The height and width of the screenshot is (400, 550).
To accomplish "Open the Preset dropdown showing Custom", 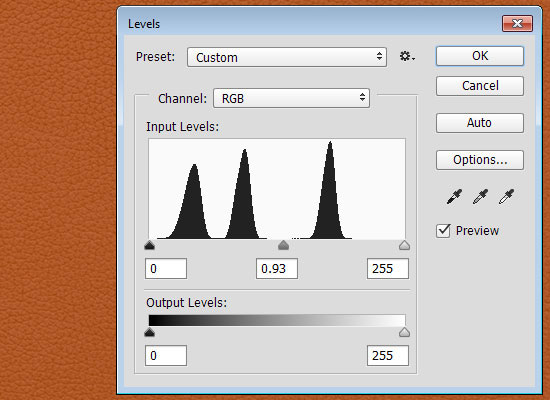I will pos(287,57).
